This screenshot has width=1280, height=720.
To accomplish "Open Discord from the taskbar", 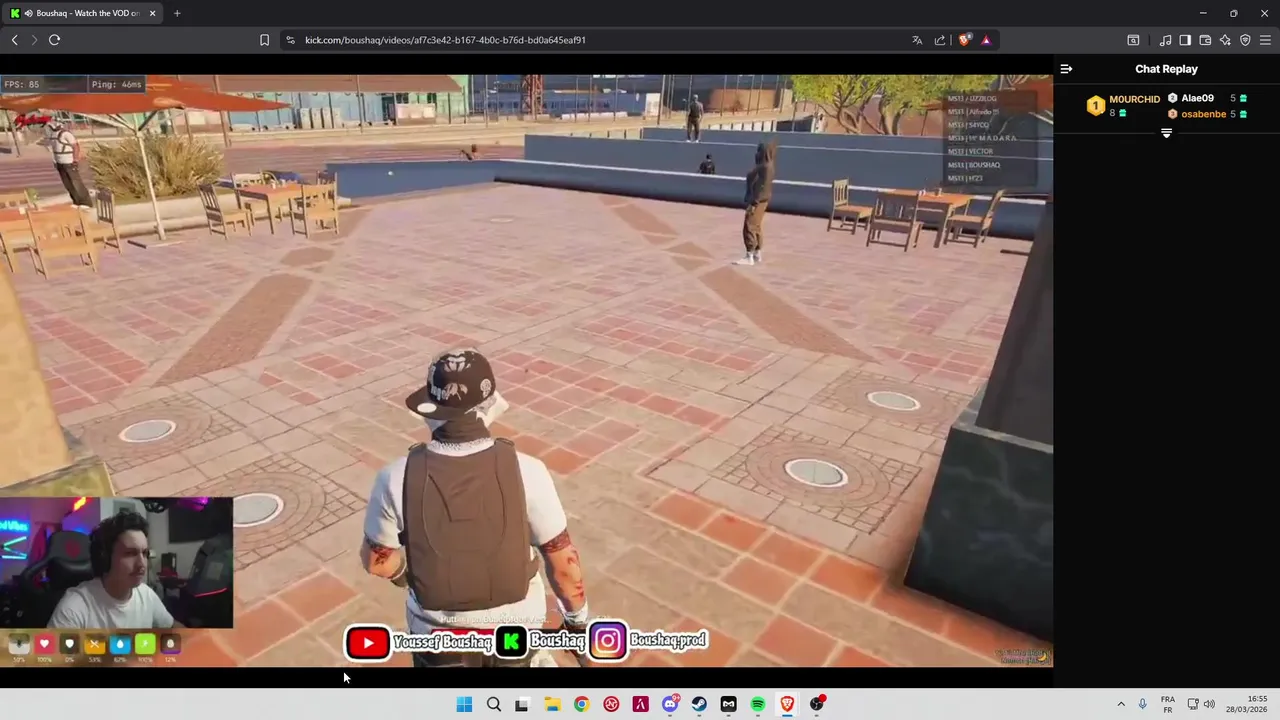I will [x=670, y=704].
